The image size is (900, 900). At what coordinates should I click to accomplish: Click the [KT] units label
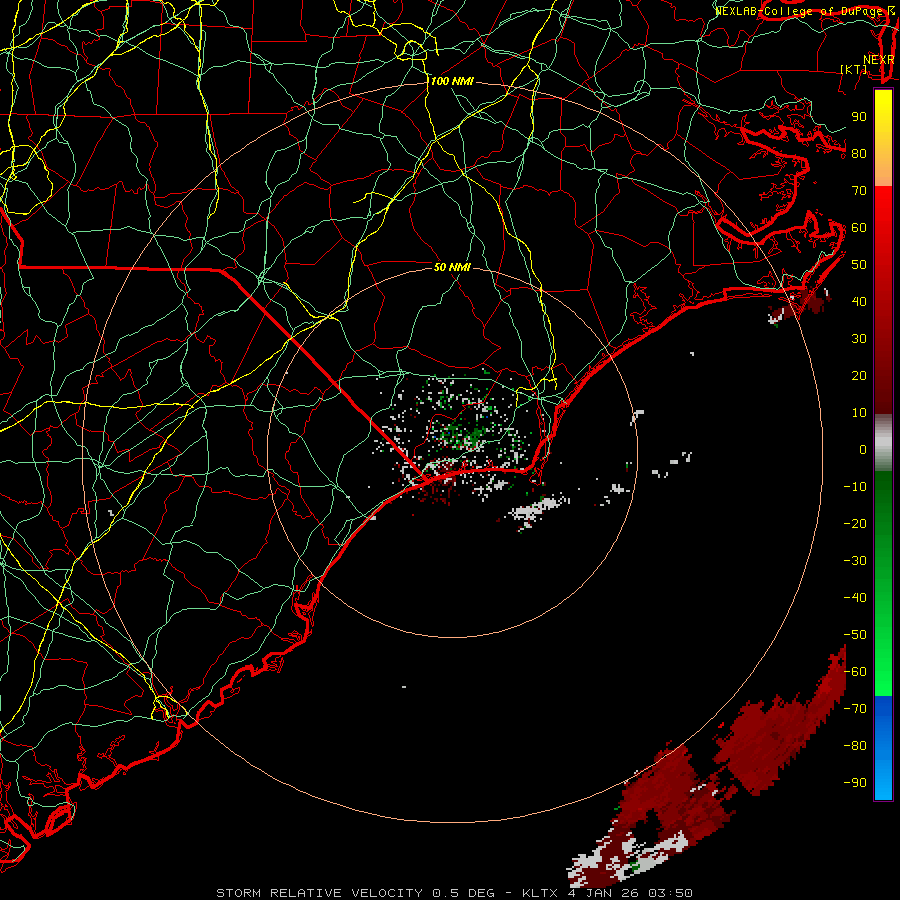click(854, 69)
